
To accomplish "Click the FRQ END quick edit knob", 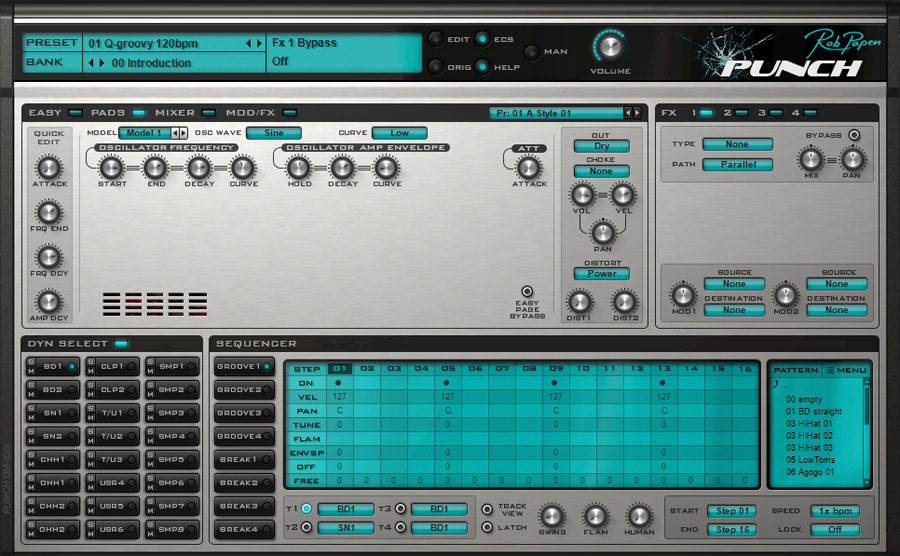I will (49, 212).
